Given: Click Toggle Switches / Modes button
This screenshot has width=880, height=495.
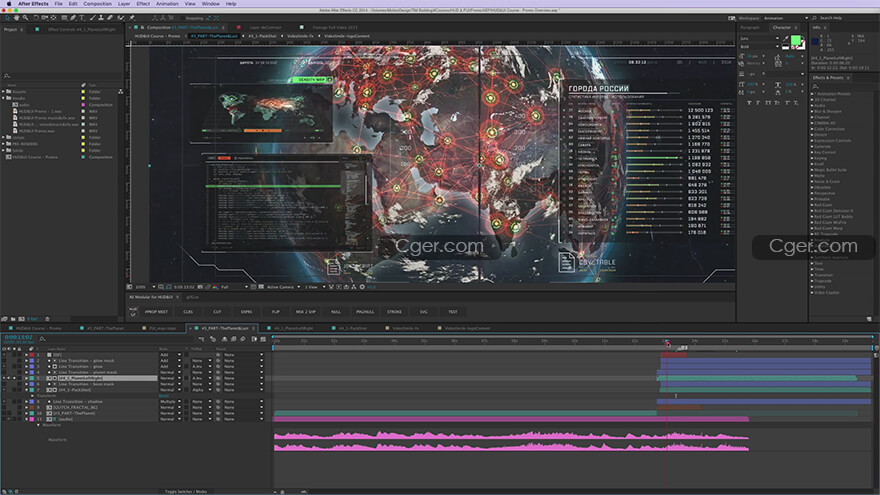Looking at the screenshot, I should 186,492.
